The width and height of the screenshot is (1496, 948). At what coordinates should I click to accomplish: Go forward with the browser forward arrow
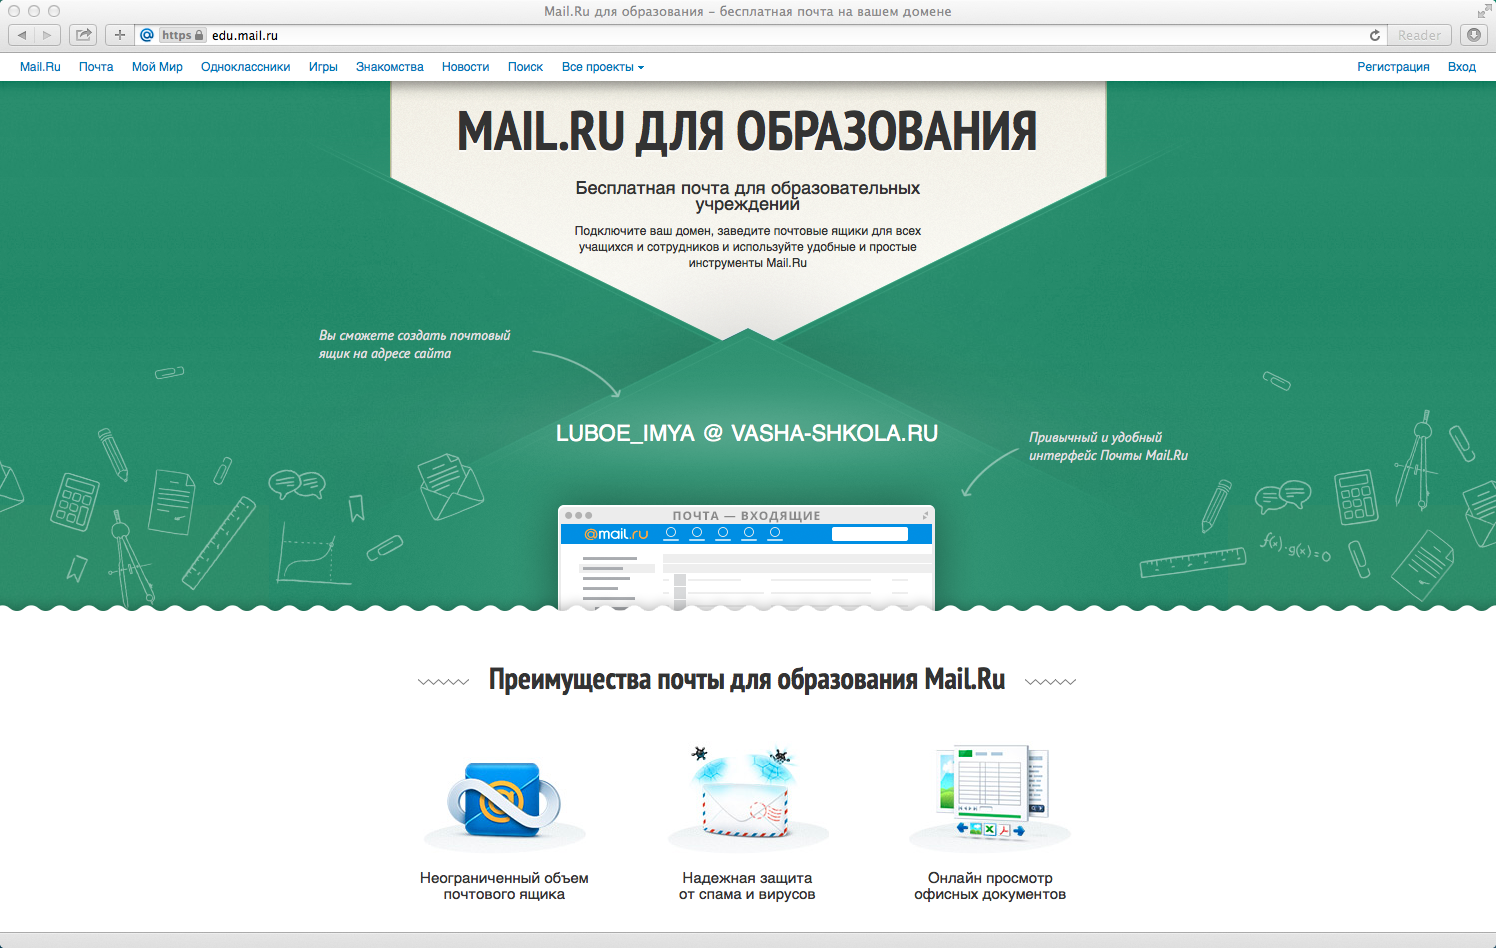[x=47, y=35]
